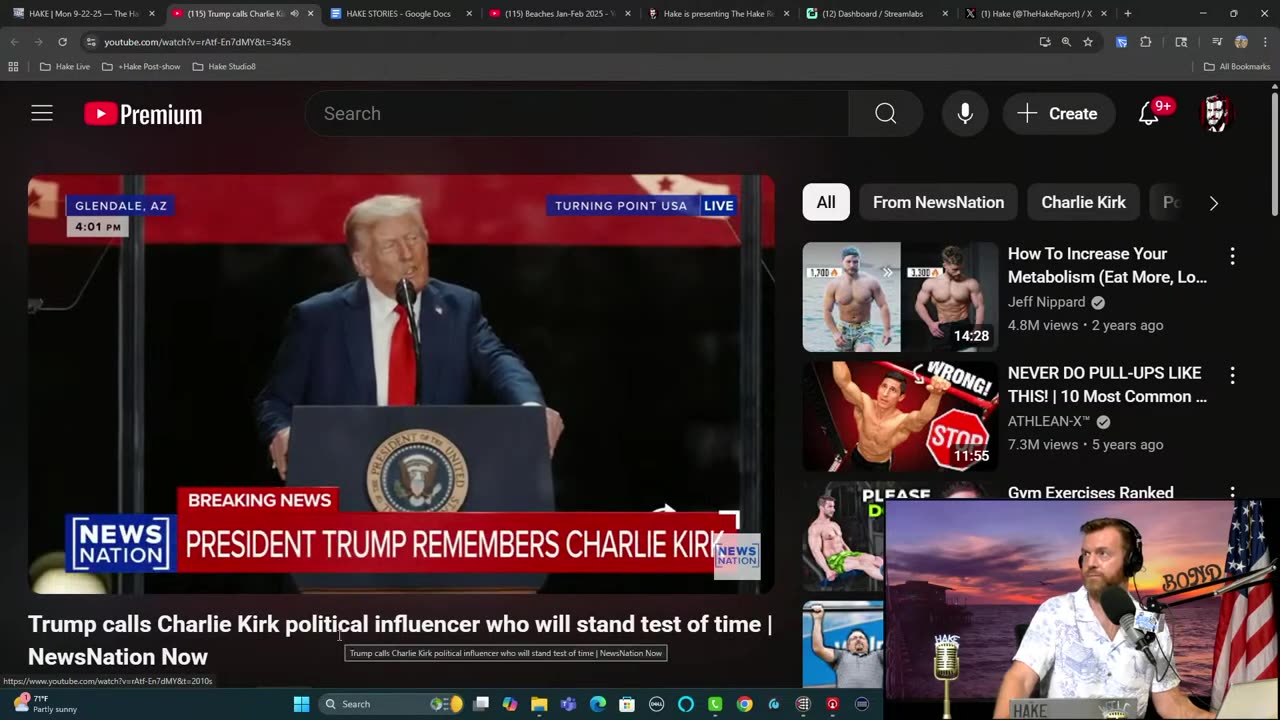Open the bookmarks apps grid icon
This screenshot has height=720, width=1280.
point(13,67)
